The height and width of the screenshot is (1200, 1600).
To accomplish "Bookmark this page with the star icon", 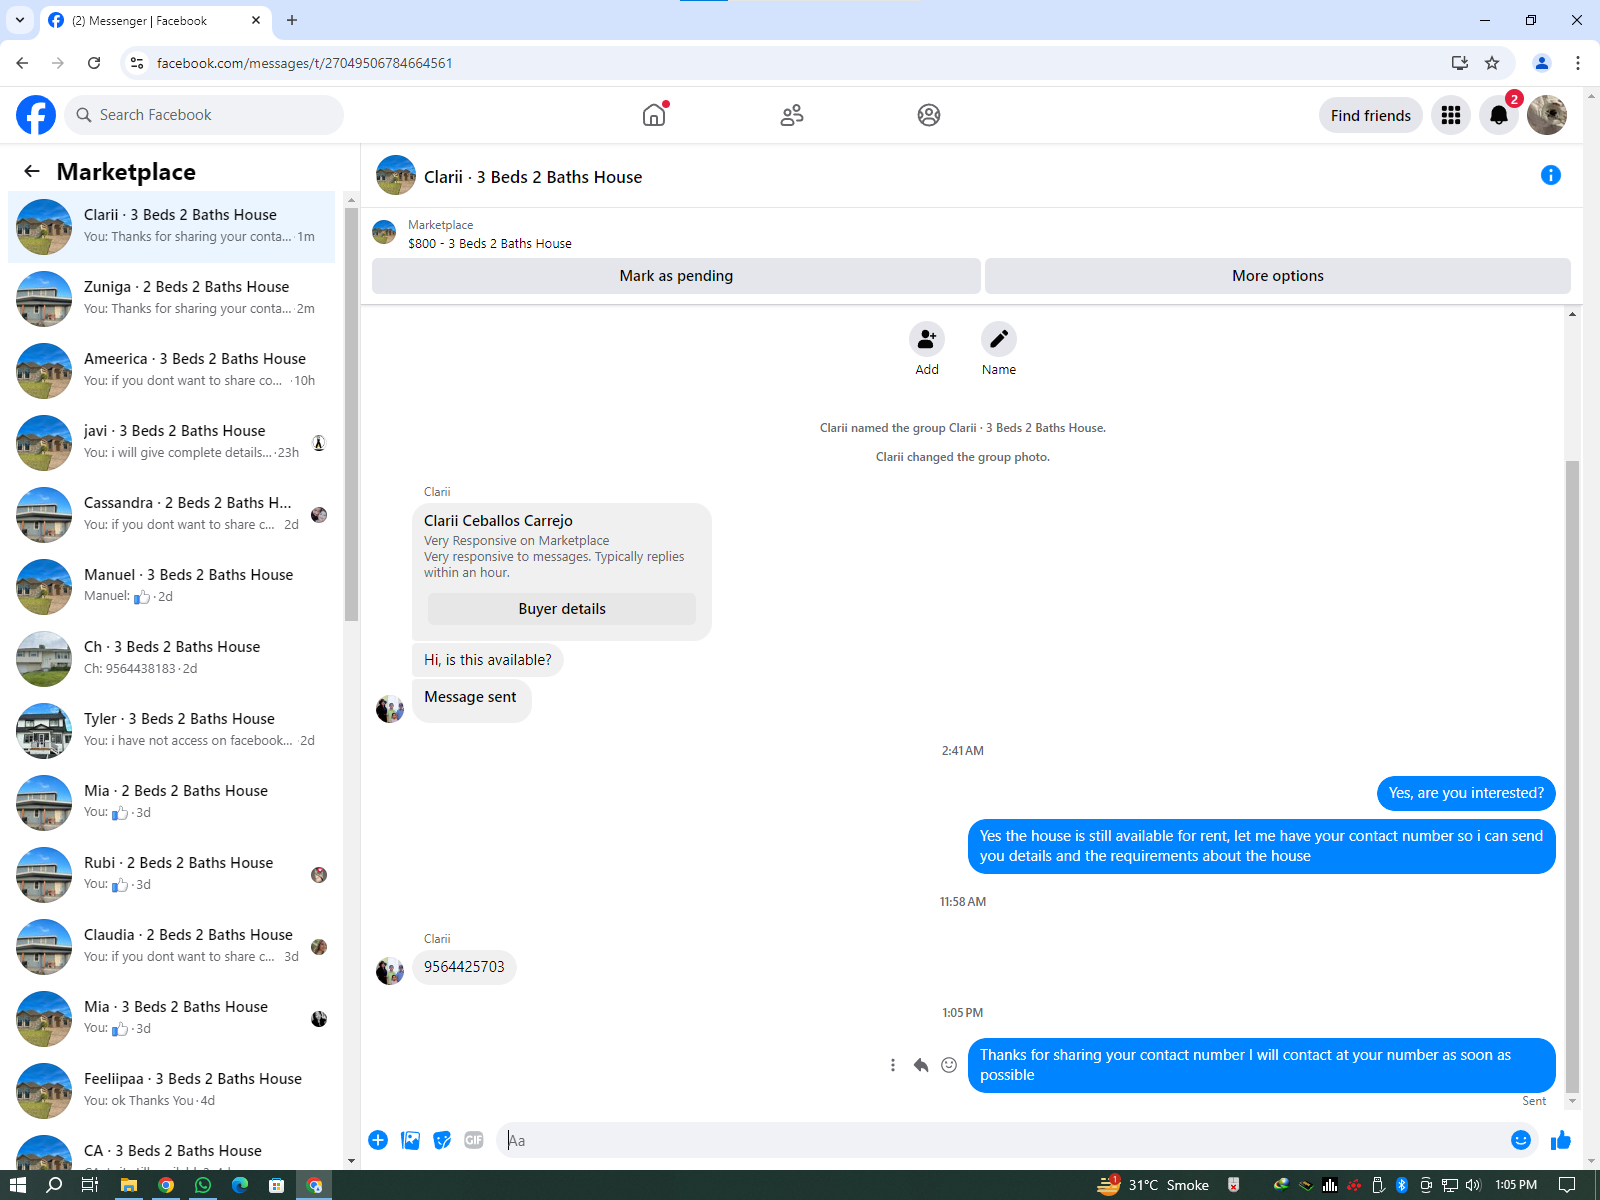I will click(1492, 63).
